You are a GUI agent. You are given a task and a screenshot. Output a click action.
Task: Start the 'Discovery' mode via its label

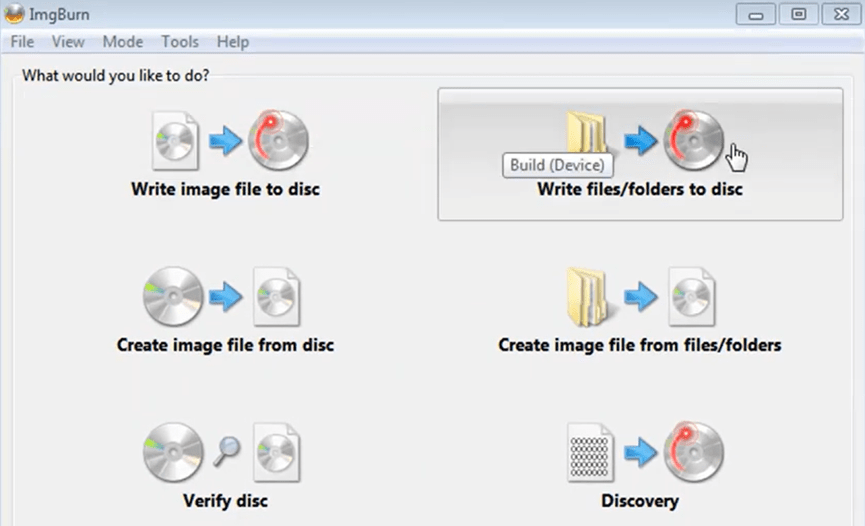(x=640, y=500)
